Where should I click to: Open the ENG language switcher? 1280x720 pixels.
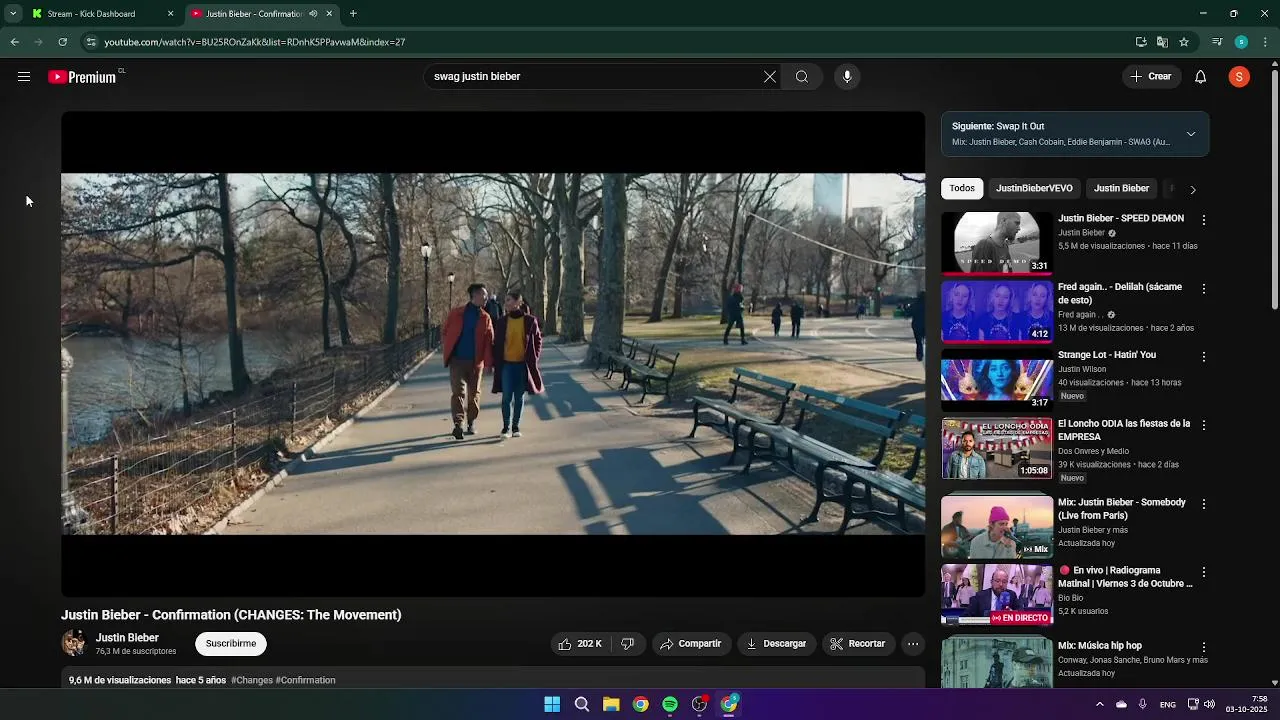click(x=1167, y=705)
